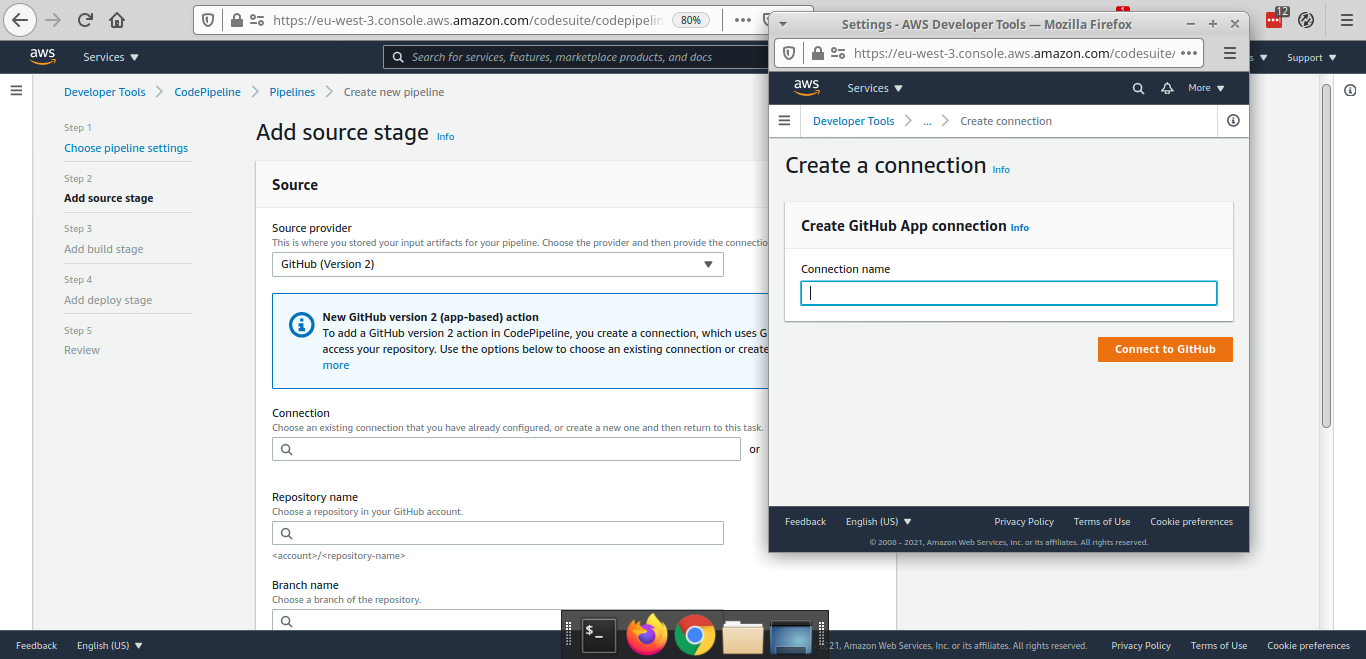This screenshot has height=659, width=1366.
Task: Open Google Chrome from the dock
Action: pos(694,634)
